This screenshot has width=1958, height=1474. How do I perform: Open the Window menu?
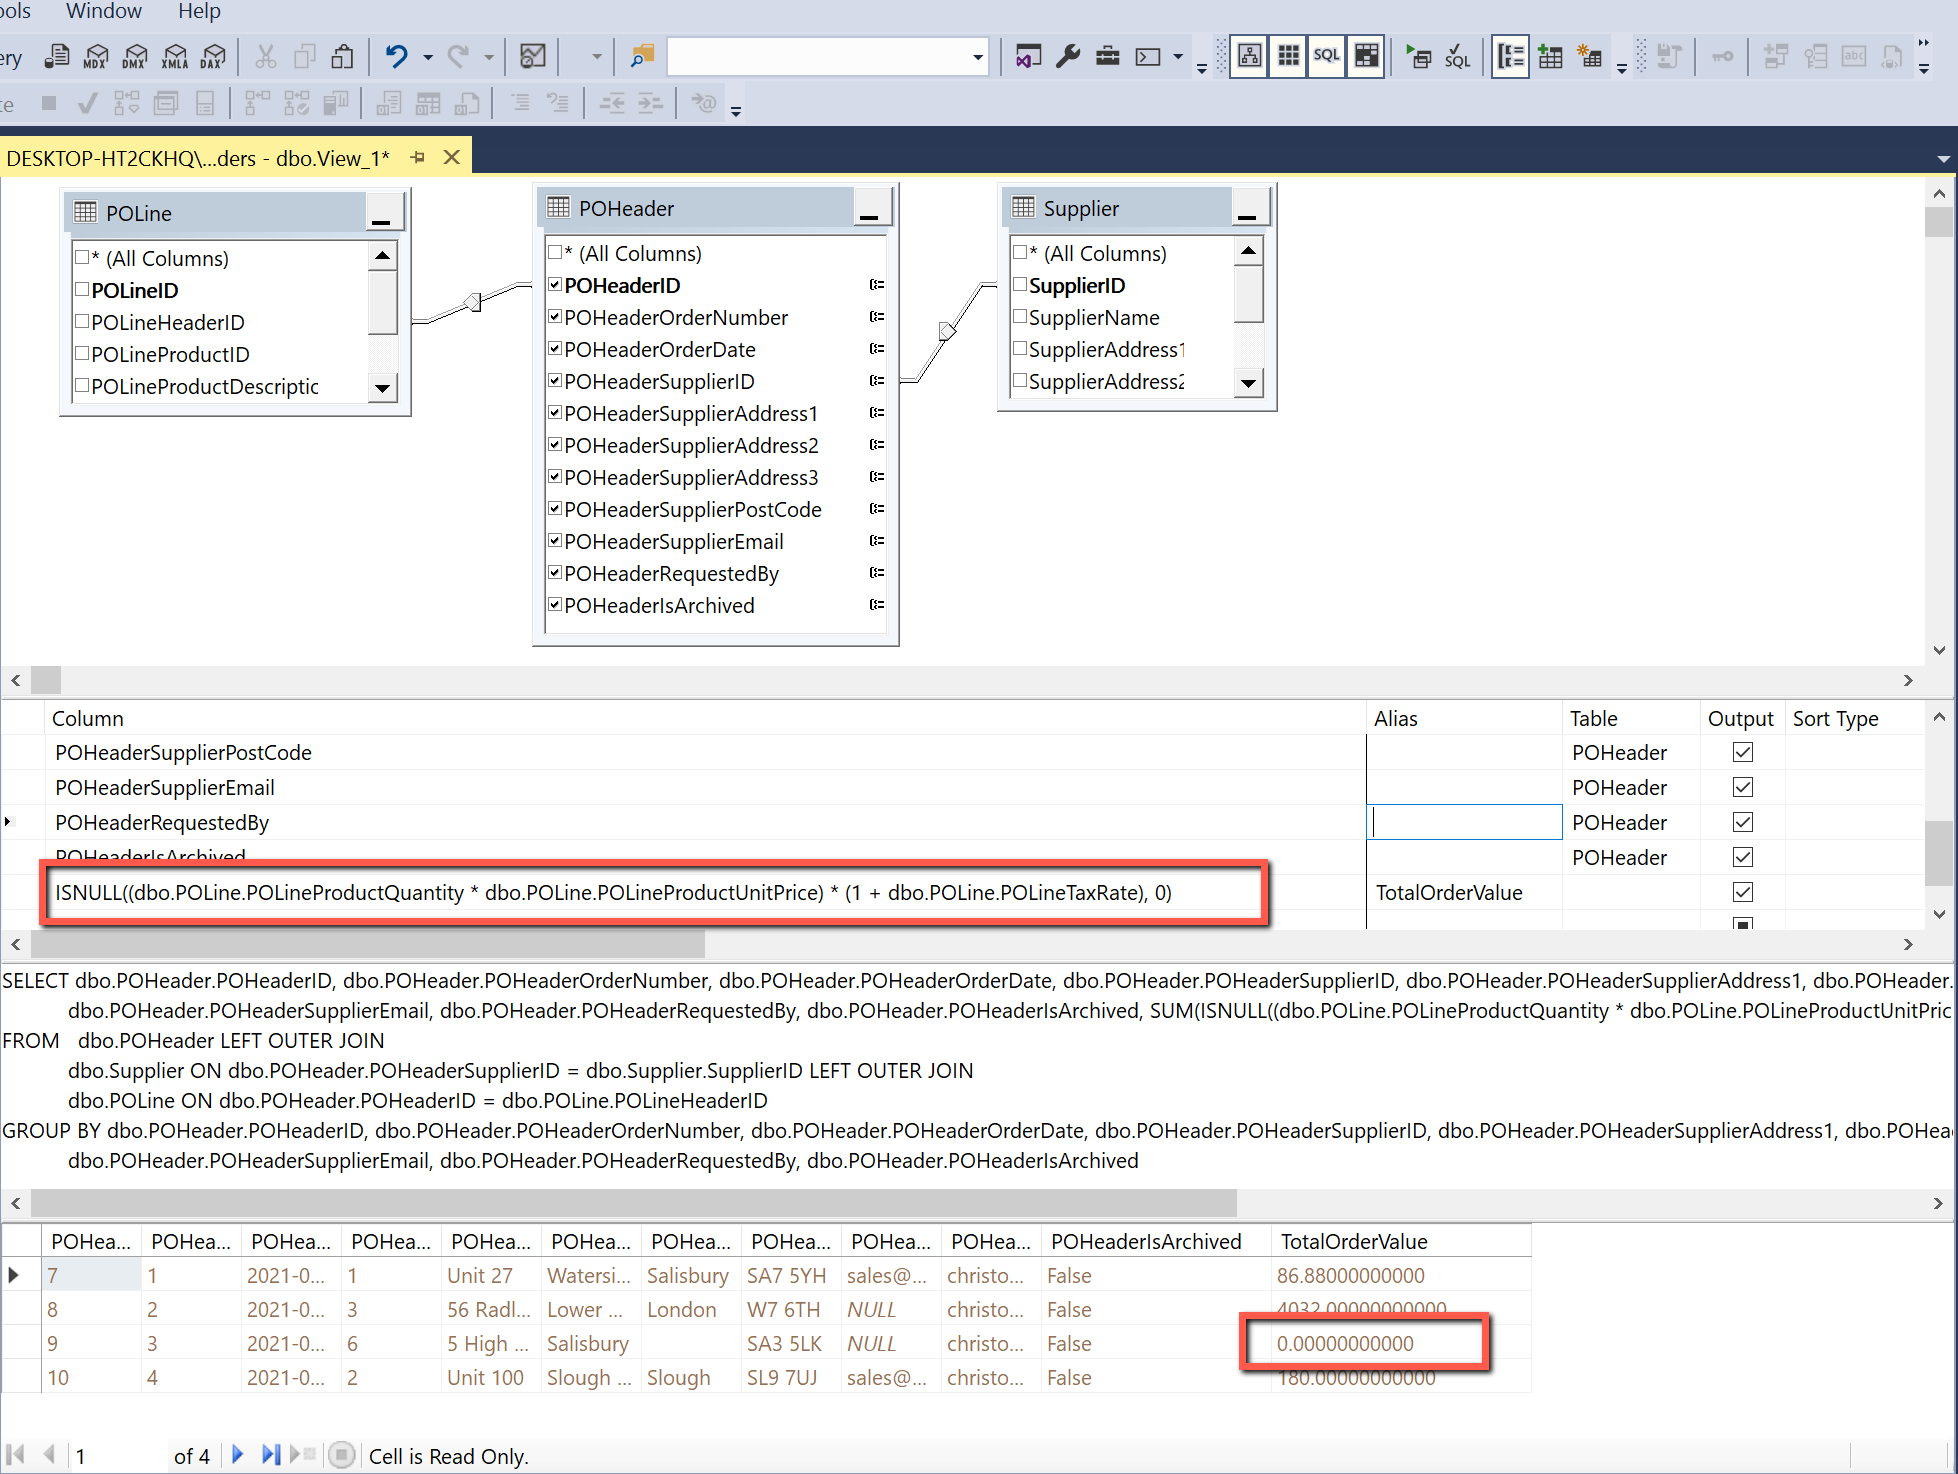(x=104, y=12)
